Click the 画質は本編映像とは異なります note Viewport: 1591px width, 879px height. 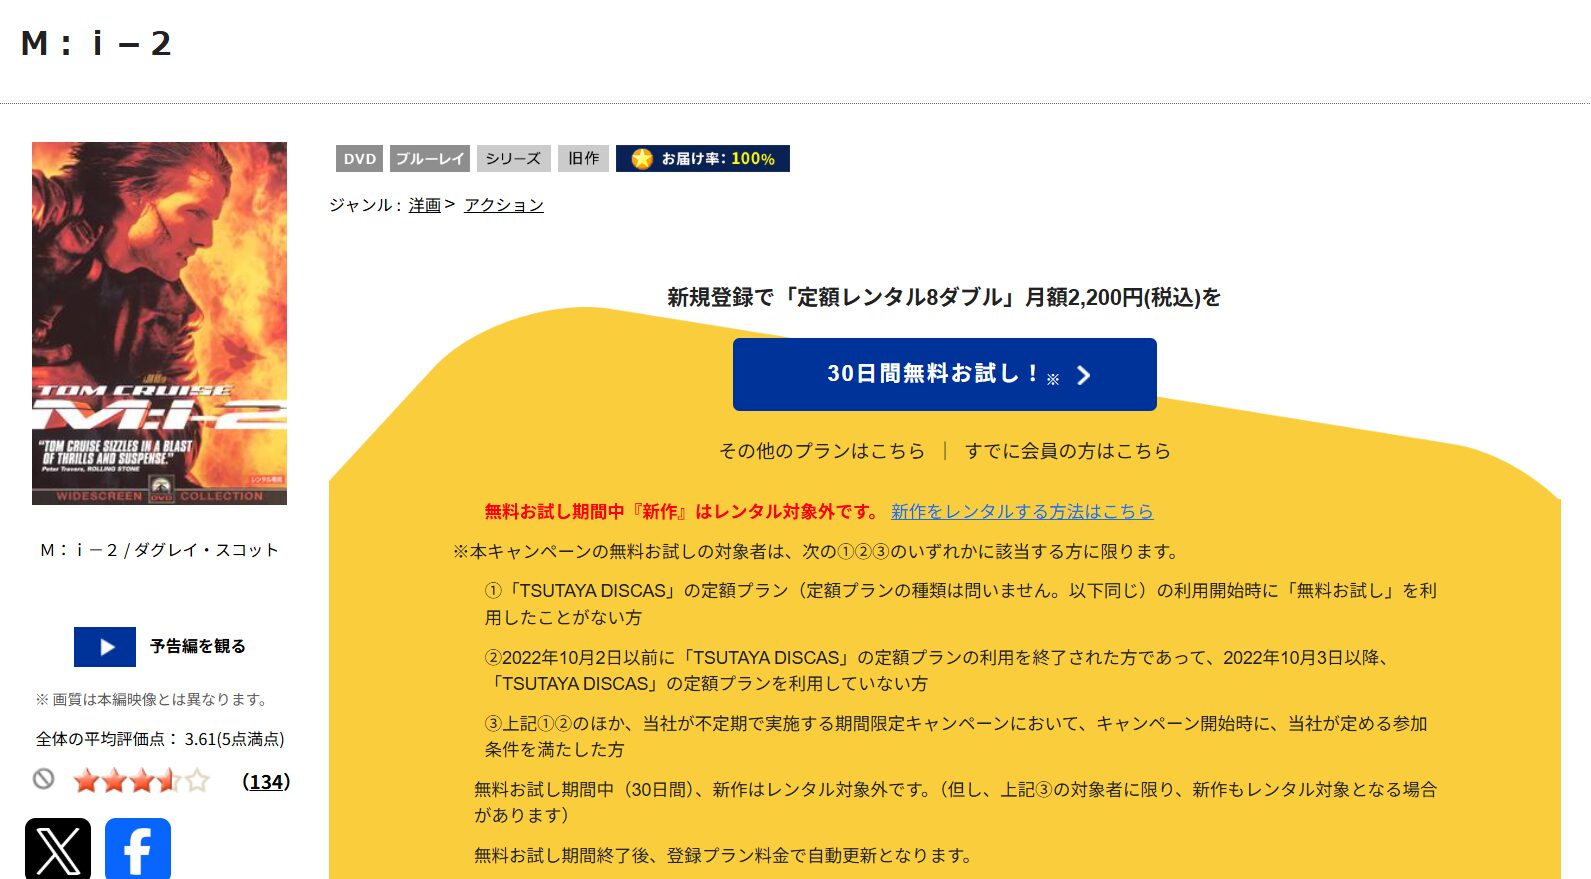point(151,699)
